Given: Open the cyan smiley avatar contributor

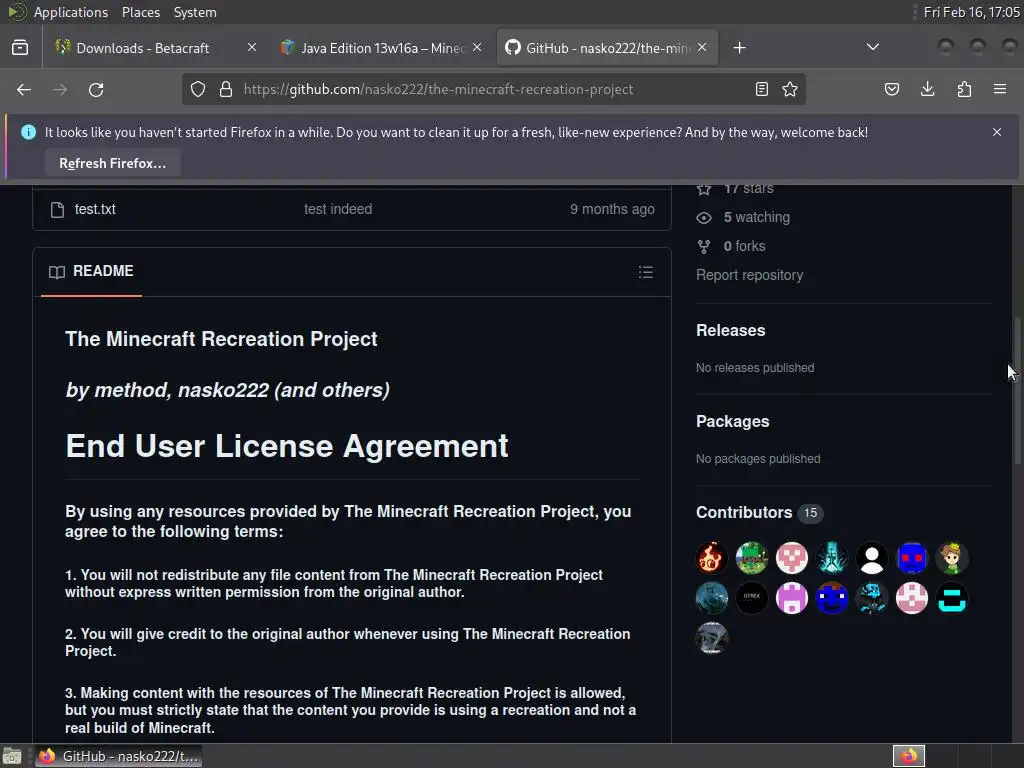Looking at the screenshot, I should 952,598.
